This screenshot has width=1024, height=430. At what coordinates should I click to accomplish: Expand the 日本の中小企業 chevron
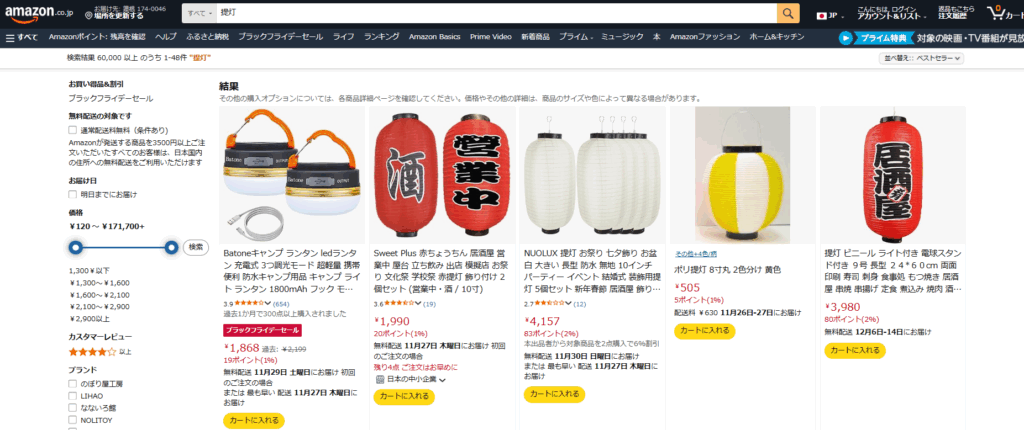(x=442, y=380)
